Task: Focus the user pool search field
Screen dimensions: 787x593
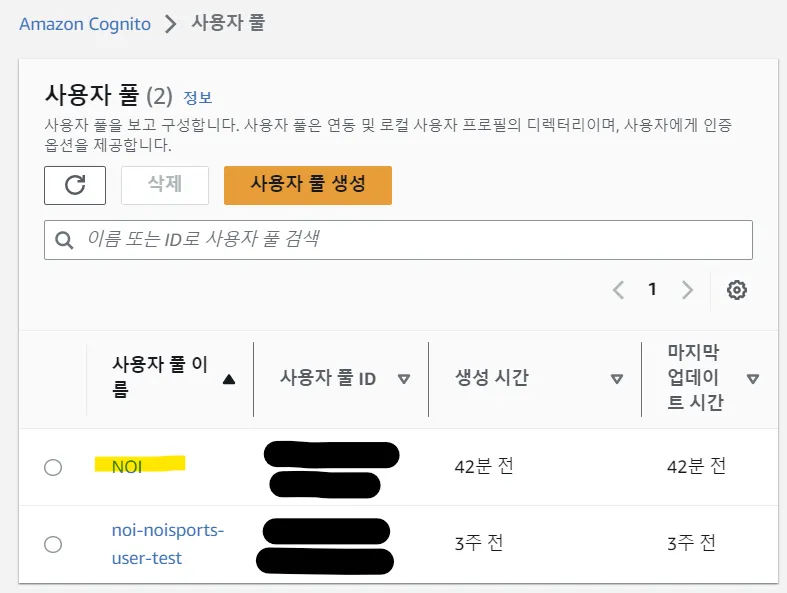Action: pyautogui.click(x=410, y=240)
